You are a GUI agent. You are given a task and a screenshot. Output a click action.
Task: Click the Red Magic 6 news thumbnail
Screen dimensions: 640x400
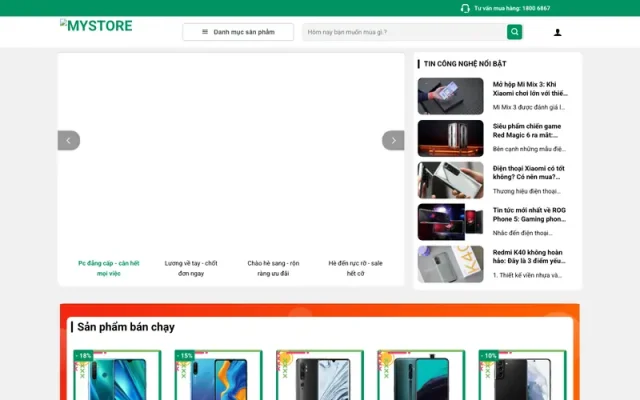click(450, 138)
